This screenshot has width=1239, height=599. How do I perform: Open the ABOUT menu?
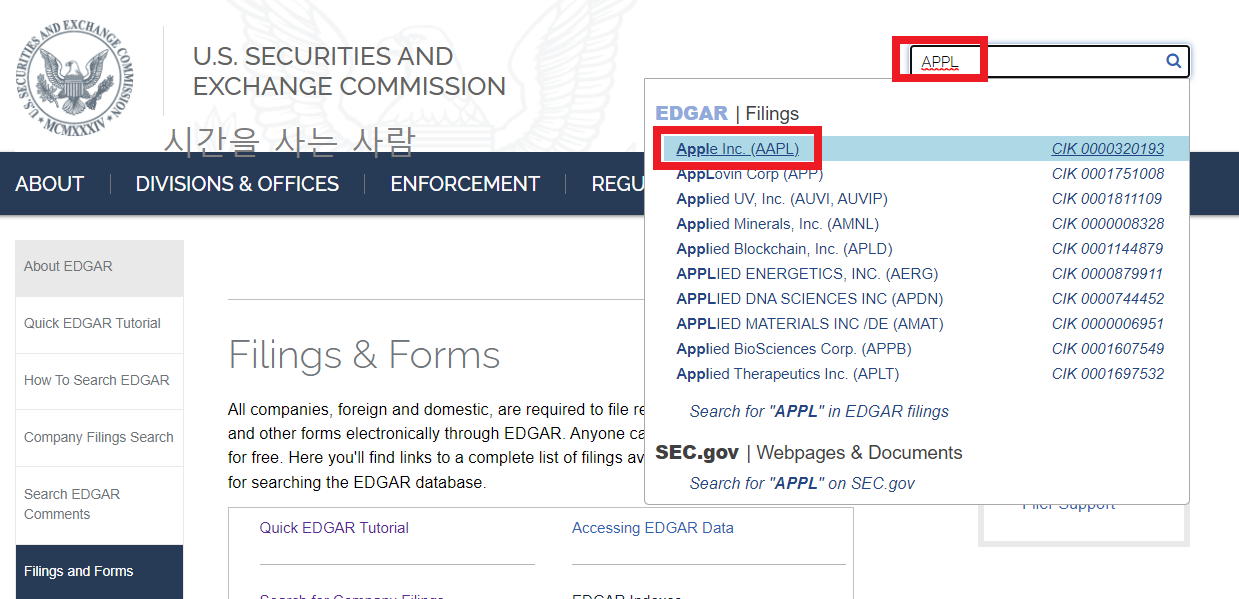tap(50, 184)
